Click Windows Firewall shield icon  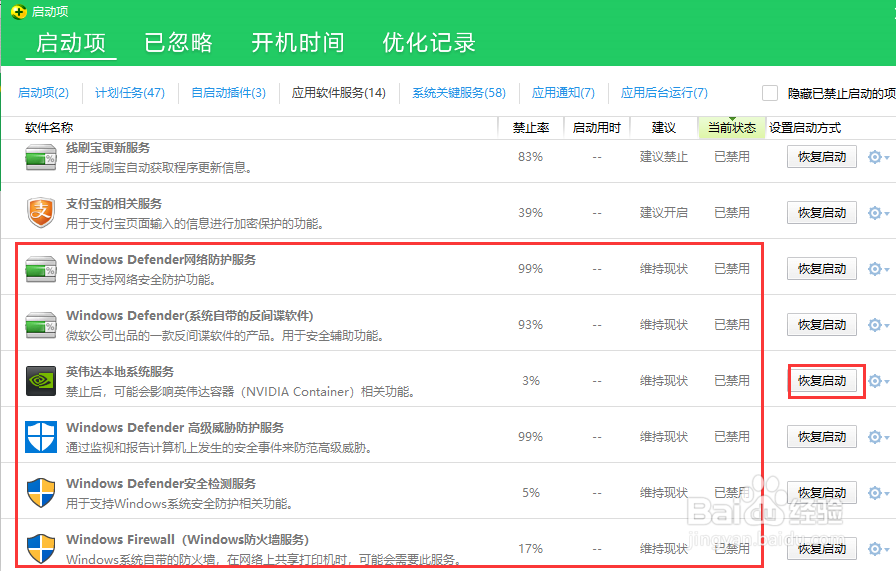click(x=41, y=549)
